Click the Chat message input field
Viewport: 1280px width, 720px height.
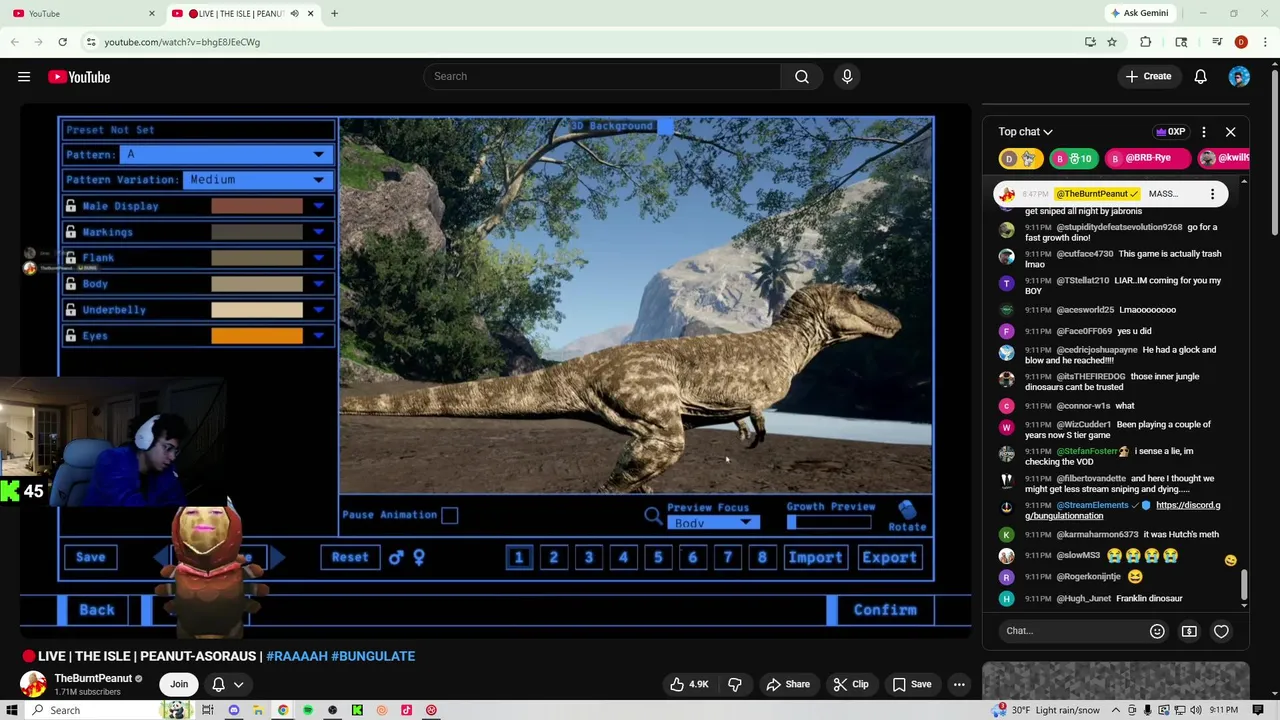tap(1070, 631)
